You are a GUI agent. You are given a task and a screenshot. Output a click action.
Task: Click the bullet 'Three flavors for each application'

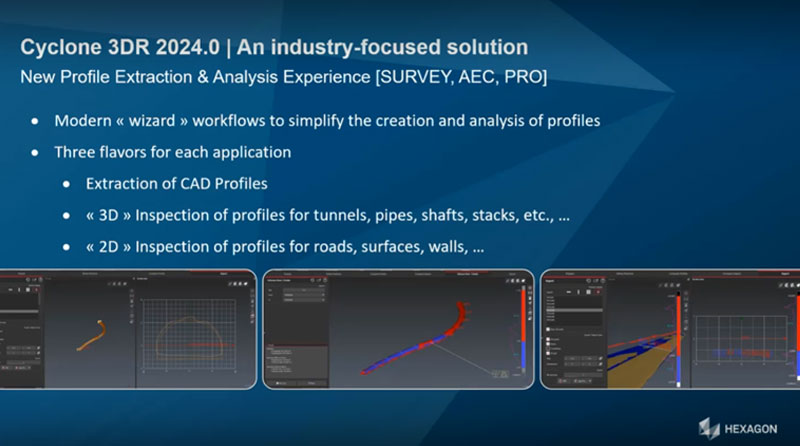point(172,152)
